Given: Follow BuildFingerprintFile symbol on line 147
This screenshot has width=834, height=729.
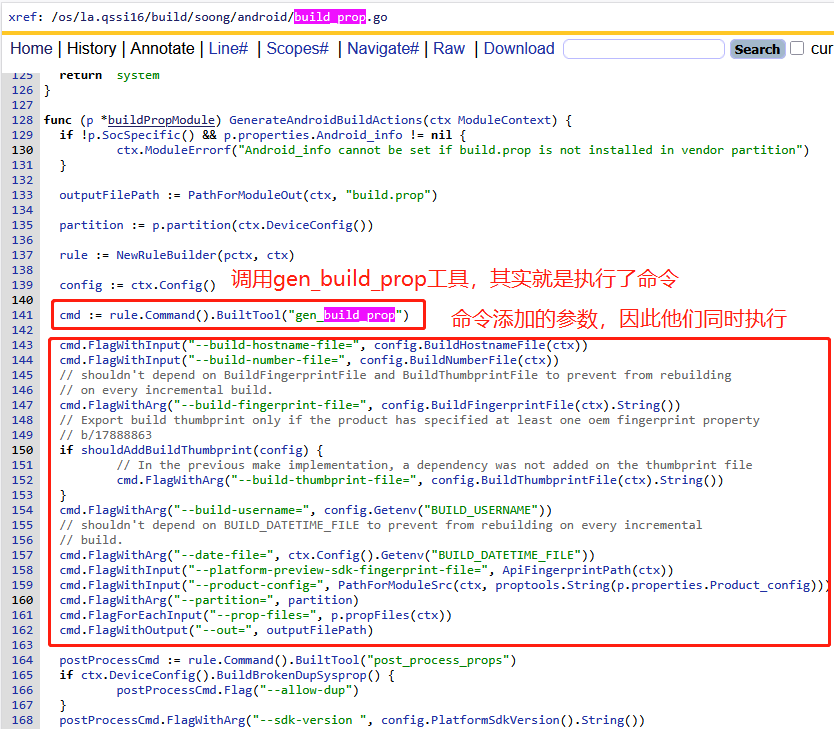Looking at the screenshot, I should click(503, 405).
